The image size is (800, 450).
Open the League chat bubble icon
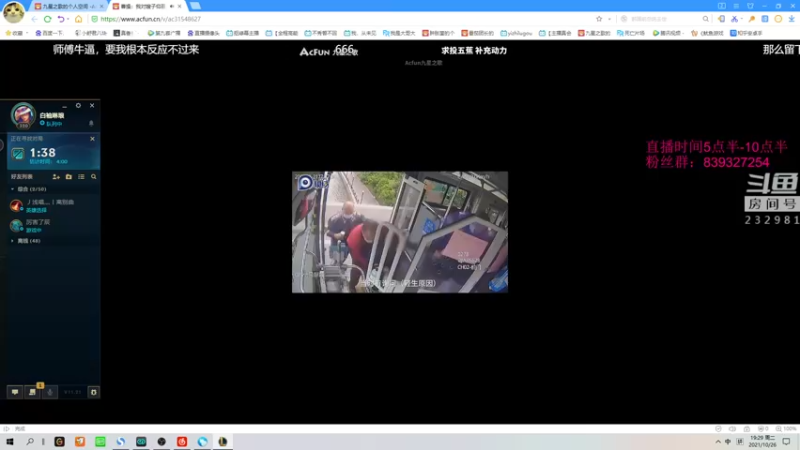click(15, 392)
